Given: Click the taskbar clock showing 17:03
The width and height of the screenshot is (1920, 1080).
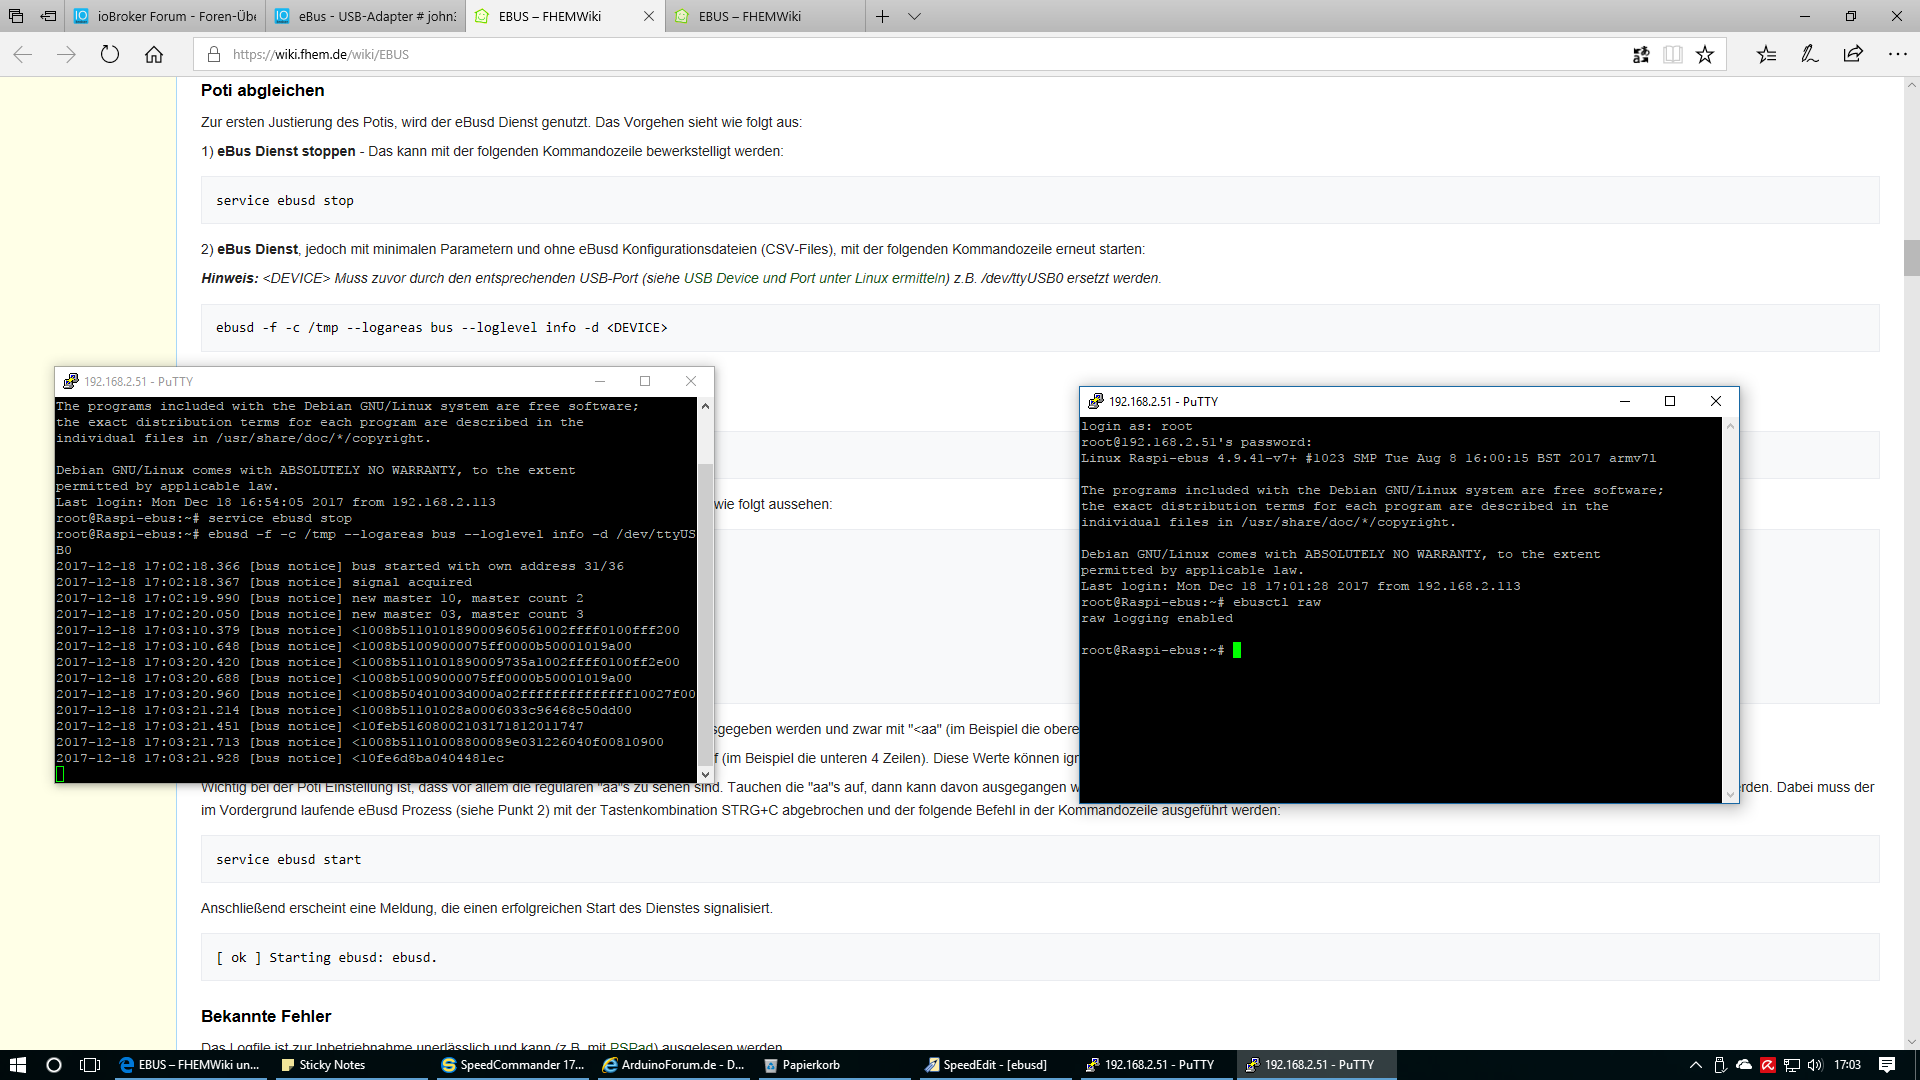Looking at the screenshot, I should coord(1848,1065).
